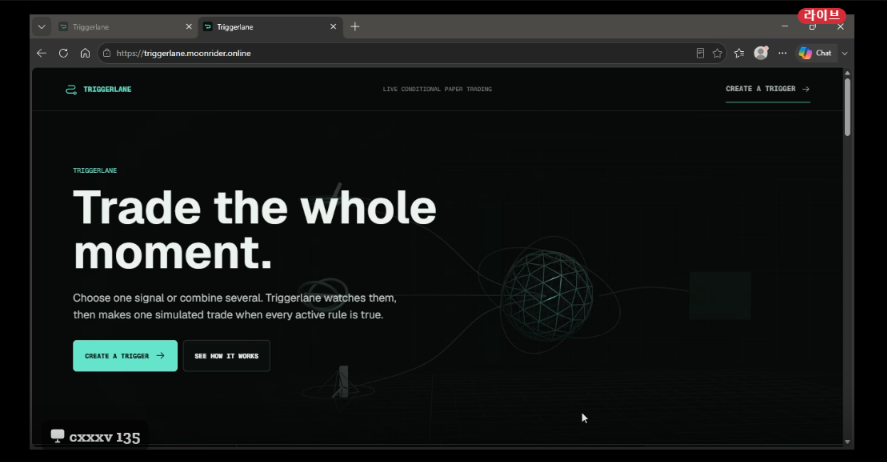Close the first Triggerlane tab
This screenshot has width=887, height=462.
tap(189, 27)
